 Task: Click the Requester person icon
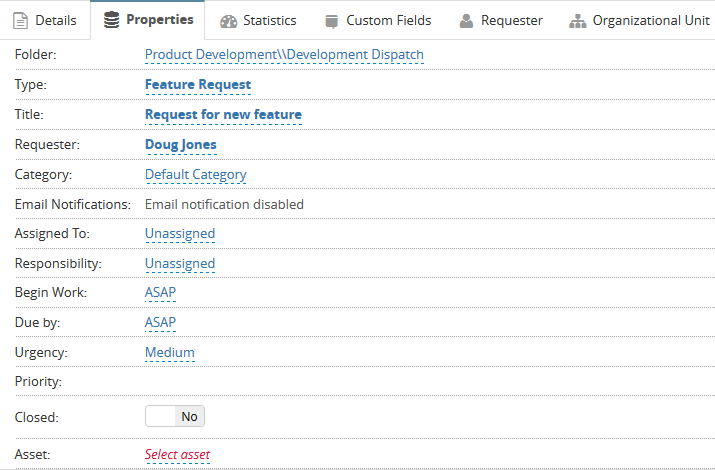tap(466, 21)
